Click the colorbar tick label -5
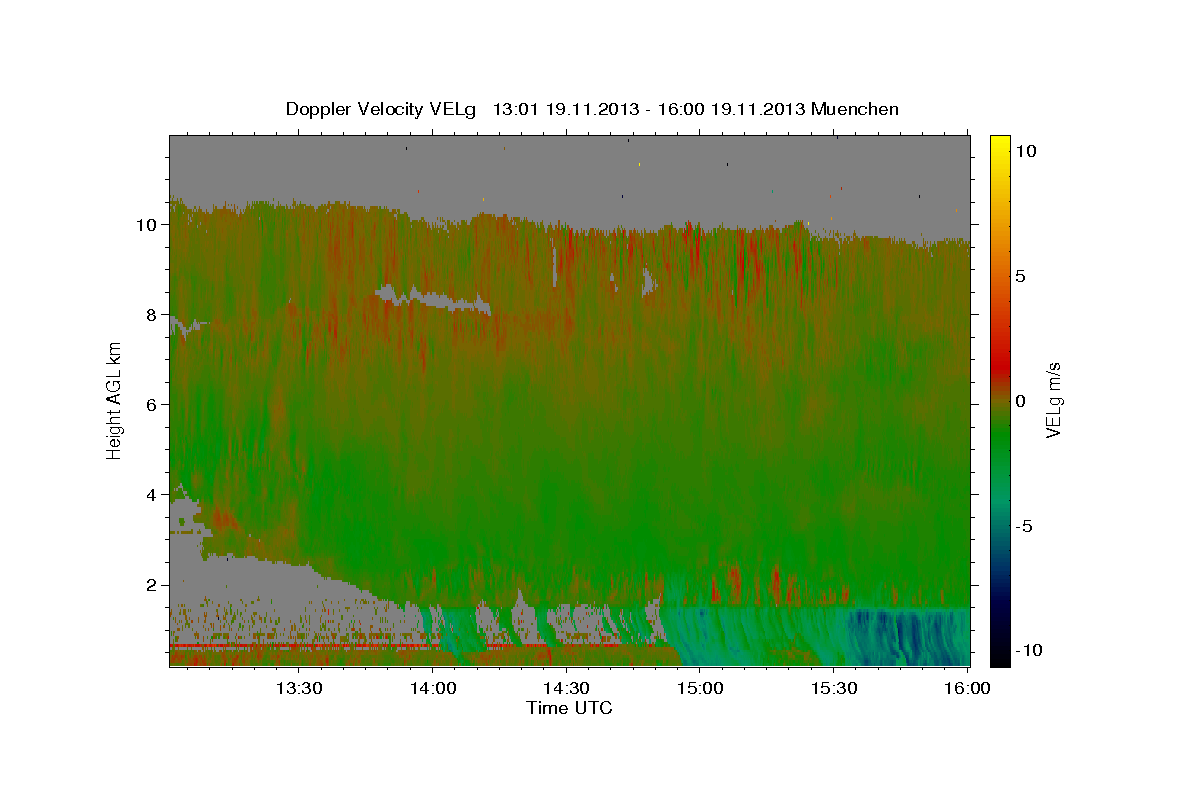This screenshot has height=800, width=1200. 1026,526
